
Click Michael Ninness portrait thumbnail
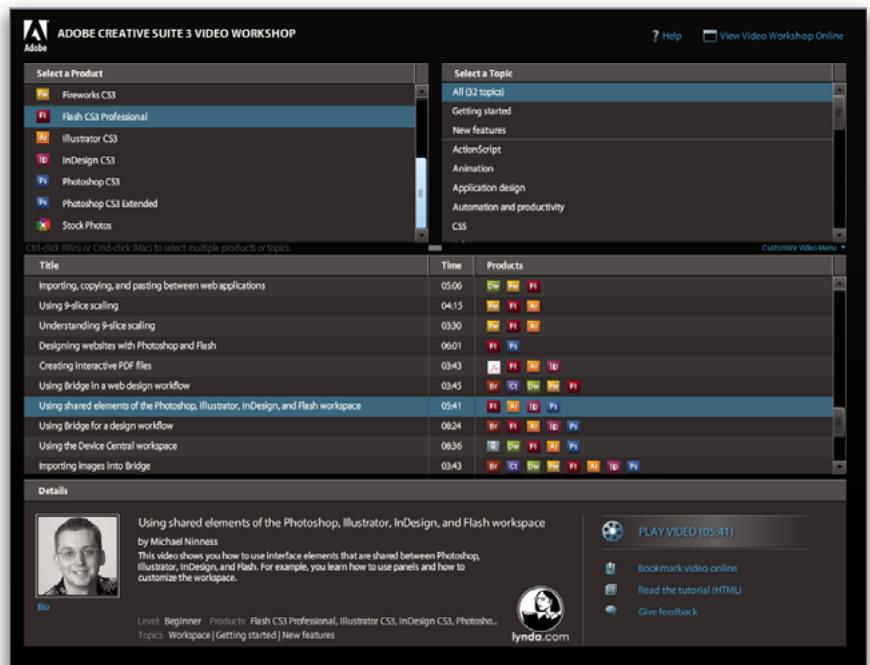point(78,556)
